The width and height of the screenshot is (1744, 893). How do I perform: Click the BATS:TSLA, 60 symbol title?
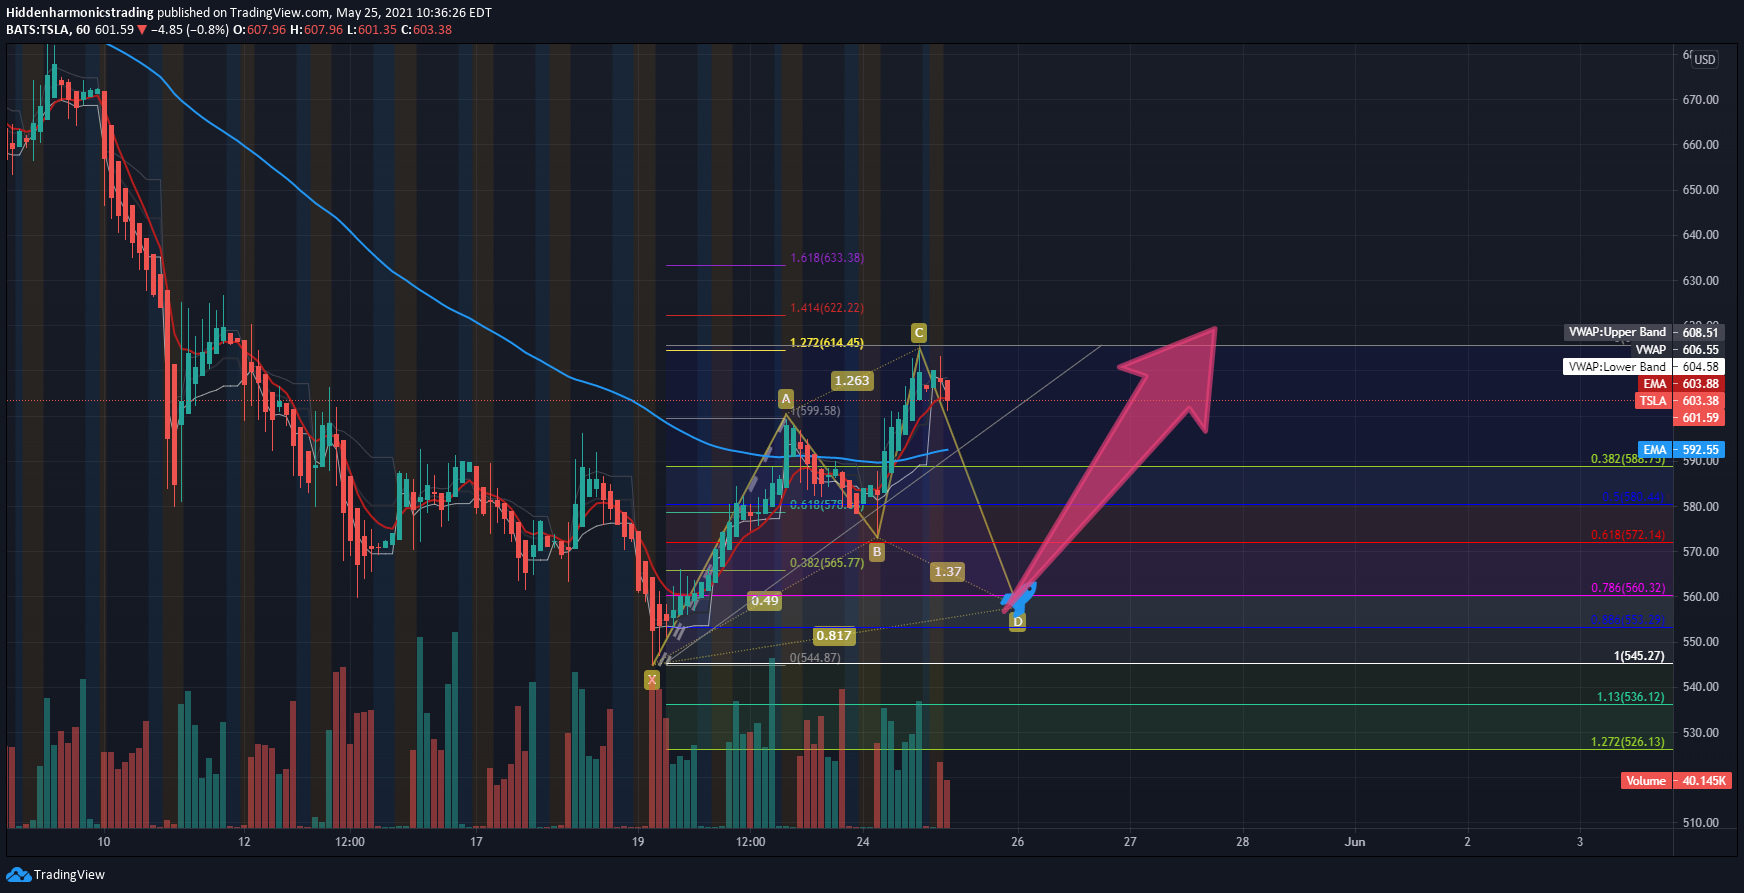[48, 30]
